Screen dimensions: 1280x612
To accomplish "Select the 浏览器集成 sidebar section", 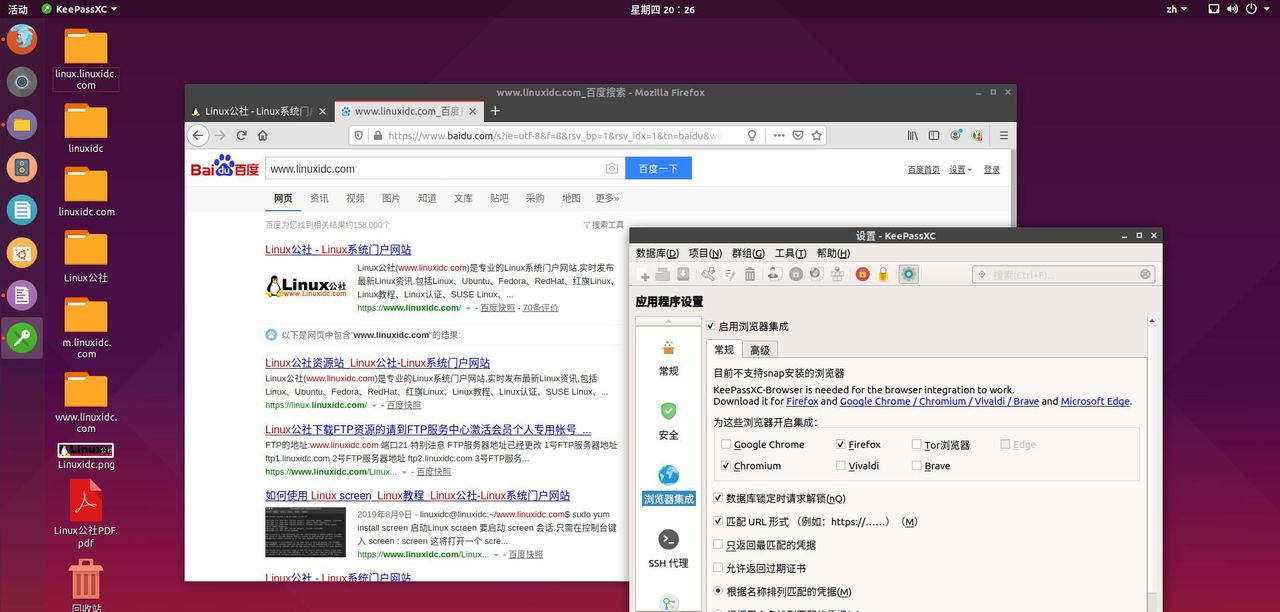I will point(668,485).
